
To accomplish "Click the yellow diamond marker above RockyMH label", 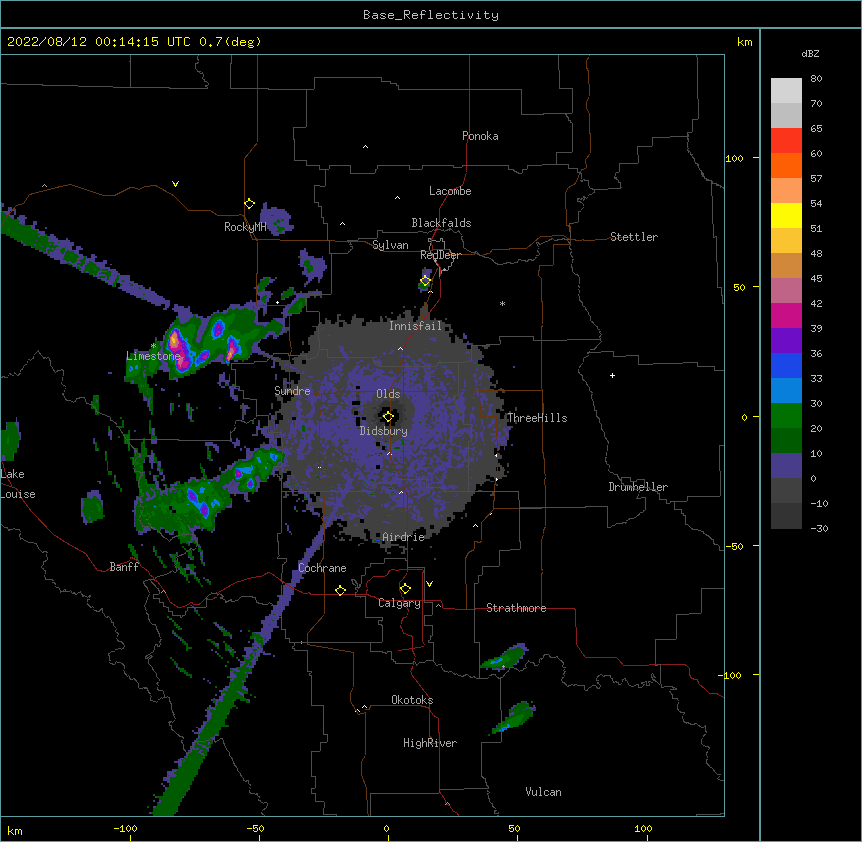I will click(249, 204).
